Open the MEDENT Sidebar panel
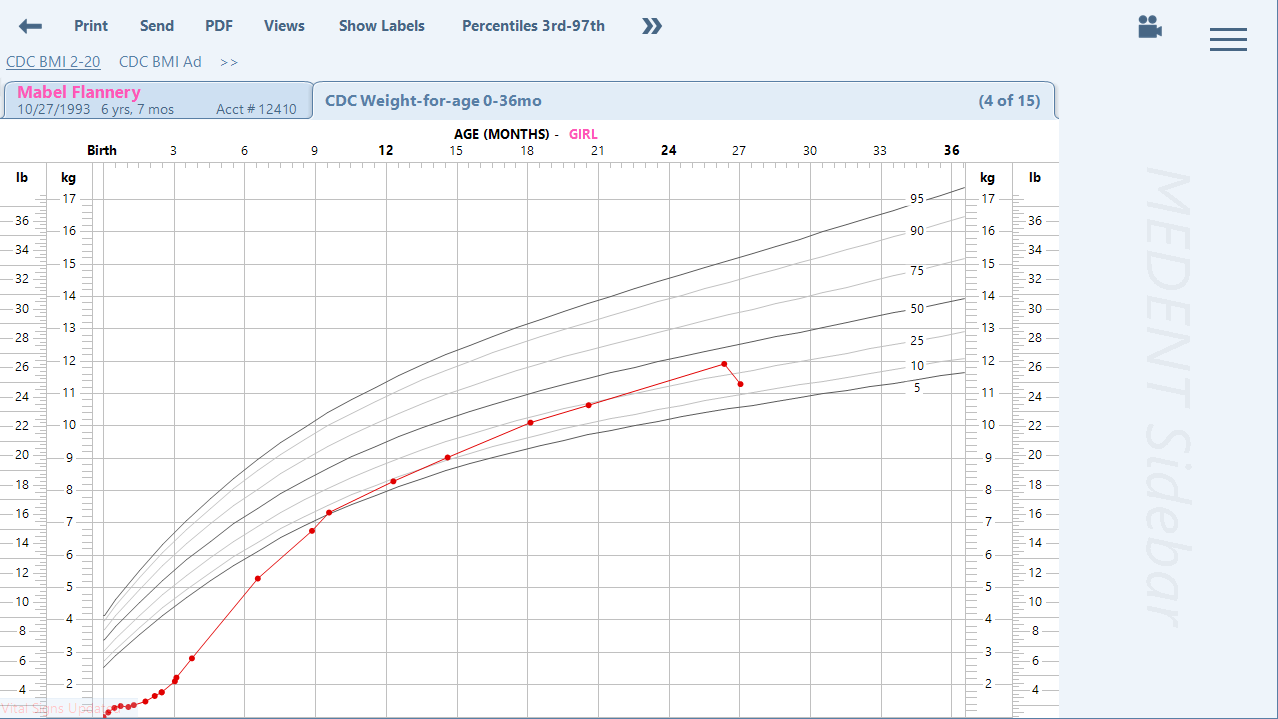 coord(1167,400)
